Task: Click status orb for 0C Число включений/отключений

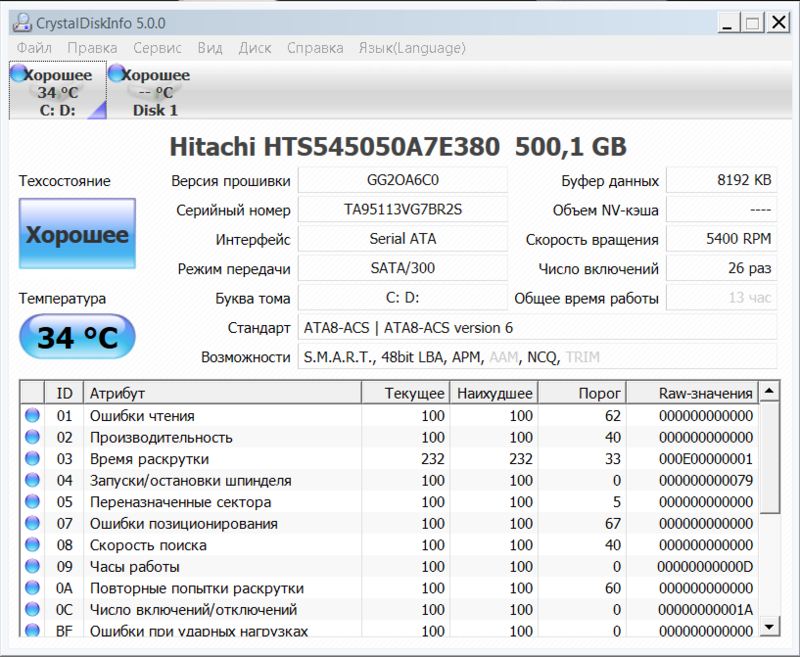Action: click(32, 609)
